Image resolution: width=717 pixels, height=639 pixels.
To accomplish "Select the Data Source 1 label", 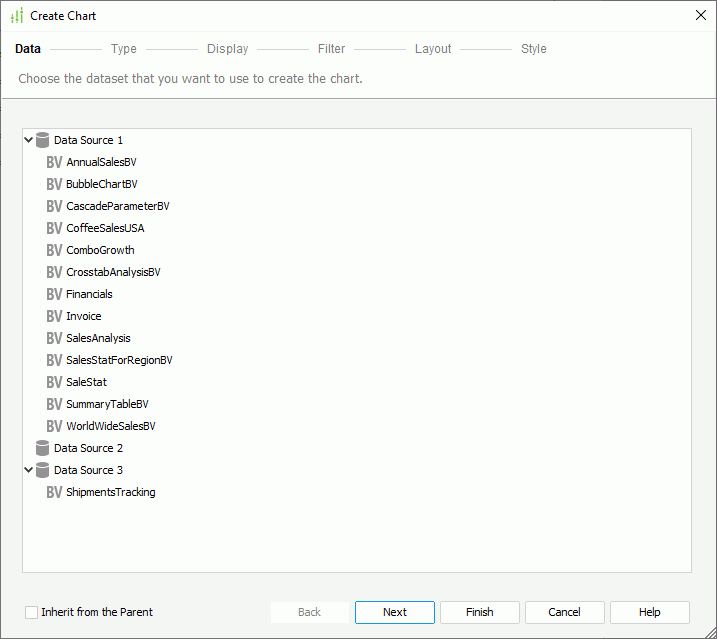I will [88, 140].
